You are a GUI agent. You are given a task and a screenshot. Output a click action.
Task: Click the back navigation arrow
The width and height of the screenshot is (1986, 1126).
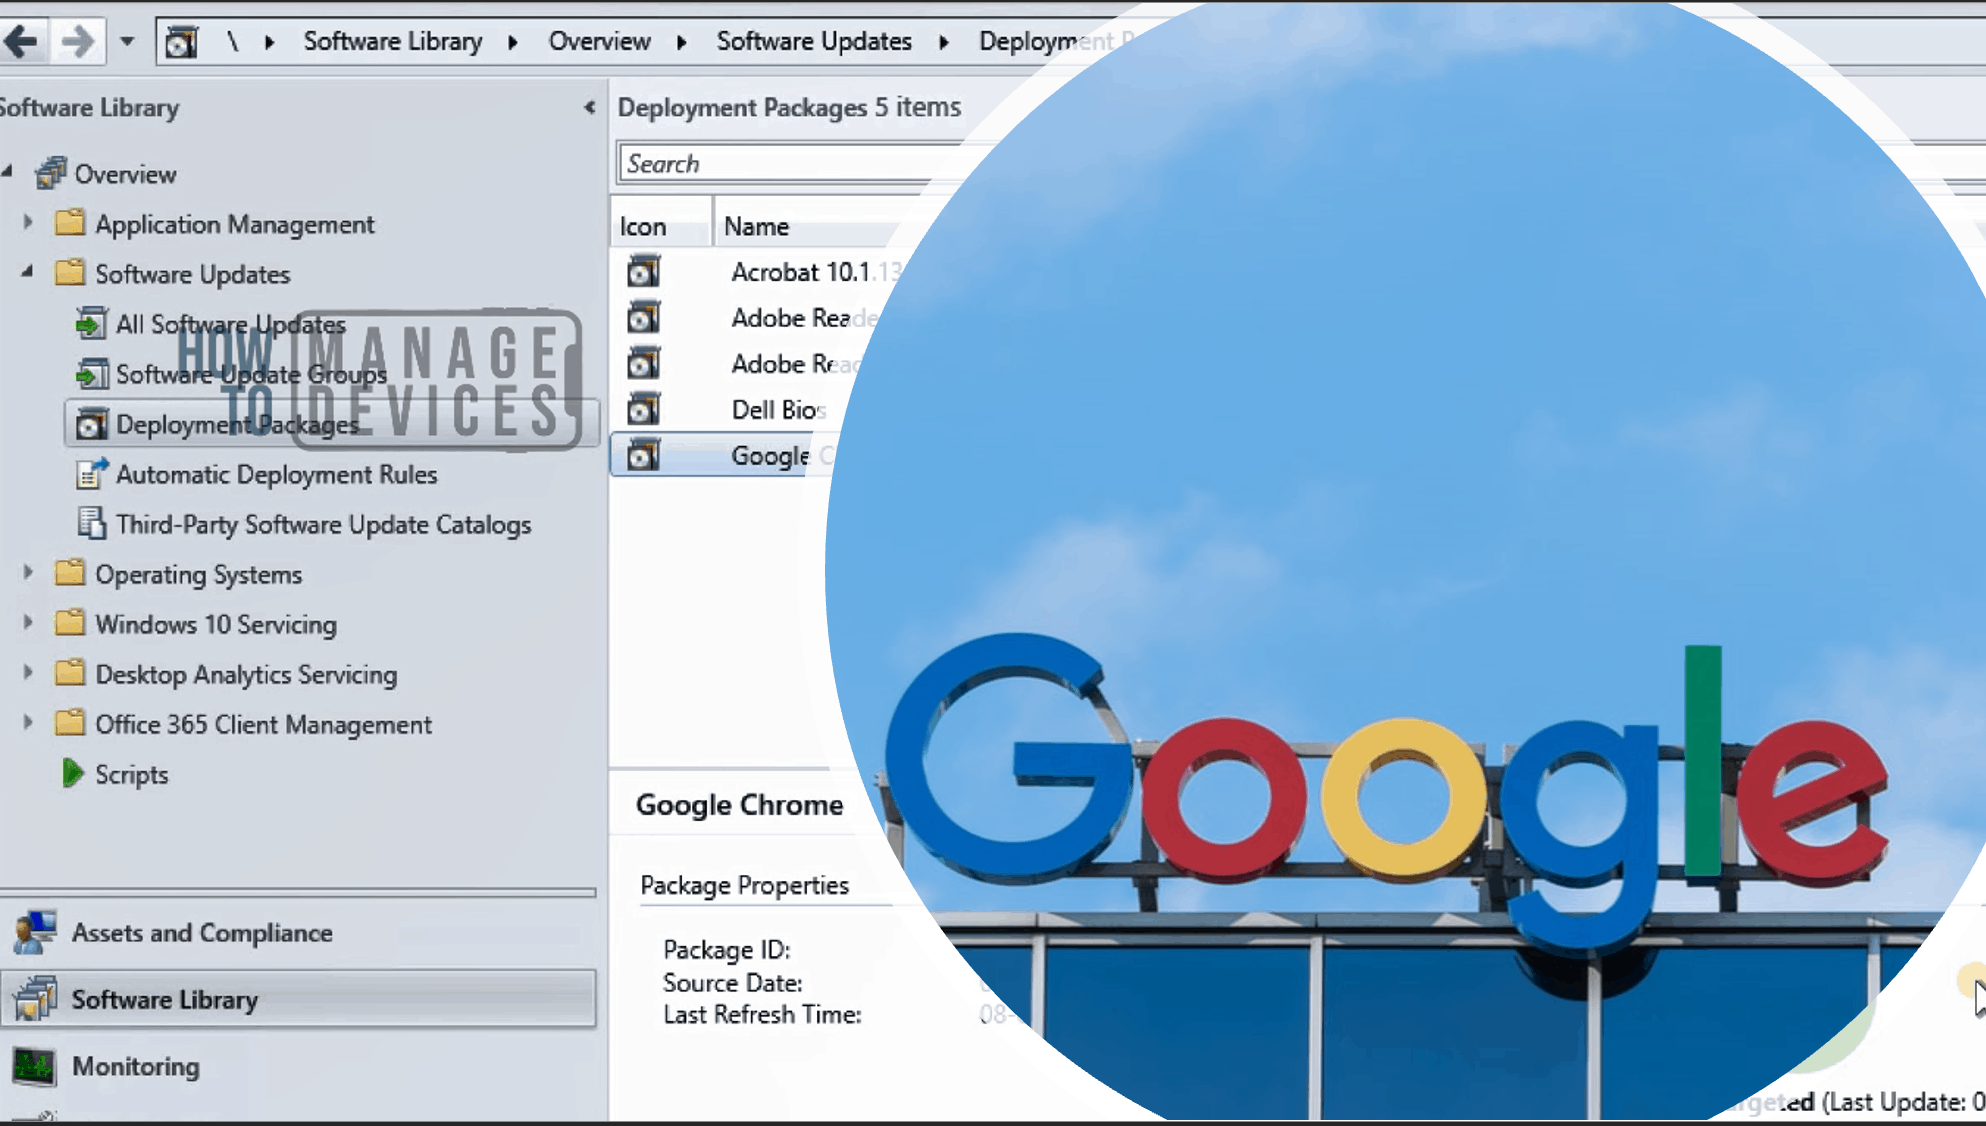point(22,41)
